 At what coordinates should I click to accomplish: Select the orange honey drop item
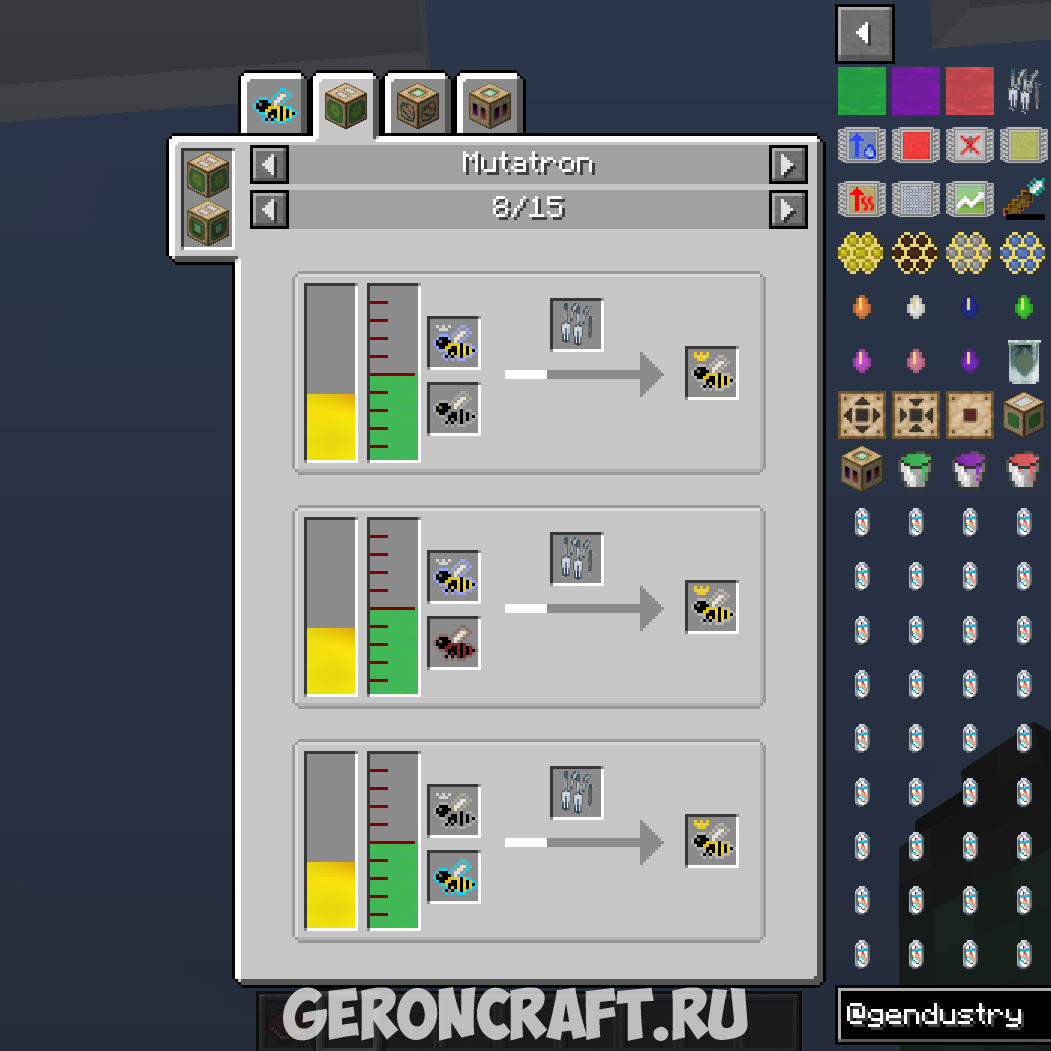pos(862,307)
